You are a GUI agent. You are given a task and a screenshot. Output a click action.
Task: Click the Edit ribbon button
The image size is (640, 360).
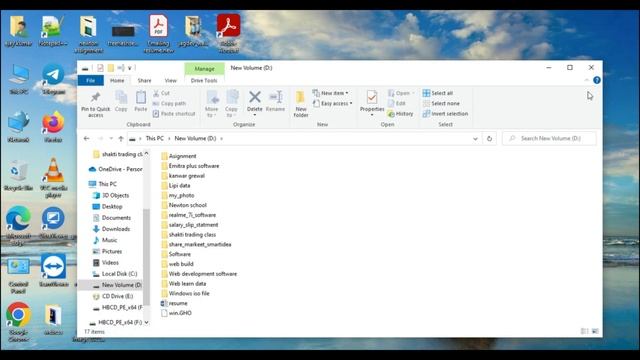(396, 103)
